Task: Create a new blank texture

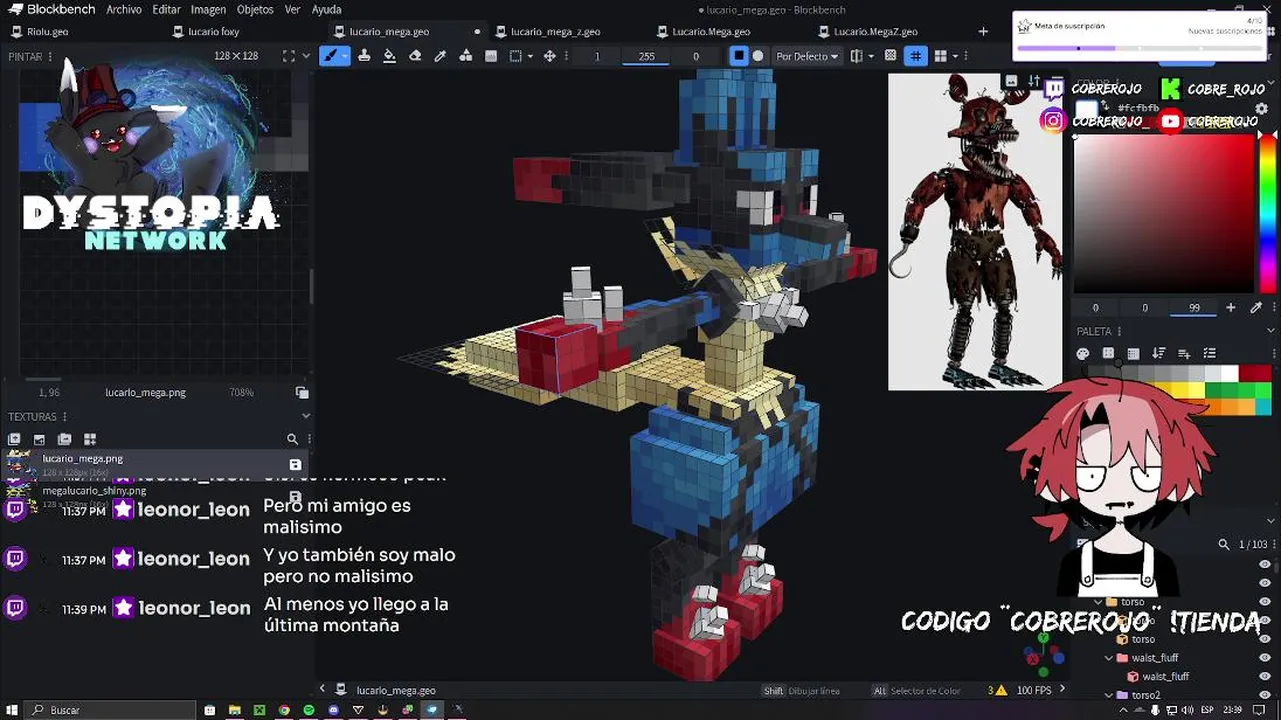Action: point(39,439)
